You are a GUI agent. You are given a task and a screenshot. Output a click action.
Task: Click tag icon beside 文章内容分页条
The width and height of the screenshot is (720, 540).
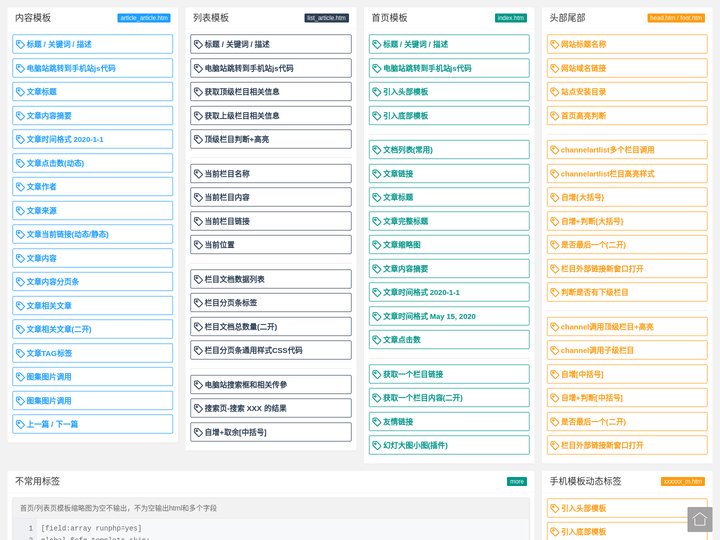point(20,281)
